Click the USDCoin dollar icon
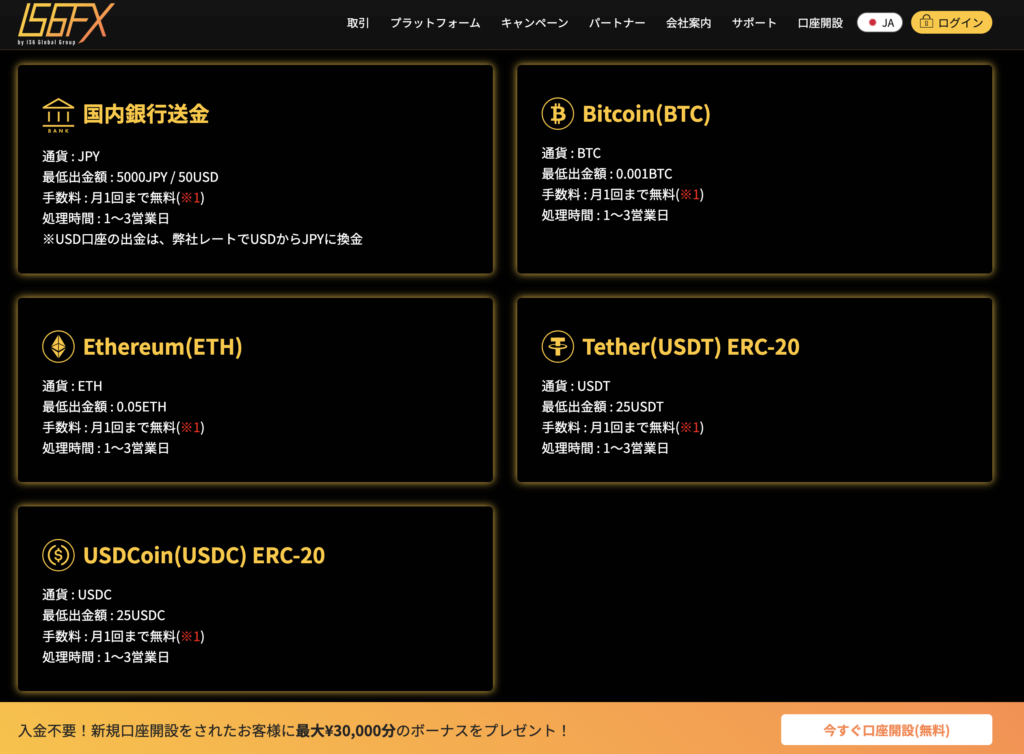 pos(58,555)
